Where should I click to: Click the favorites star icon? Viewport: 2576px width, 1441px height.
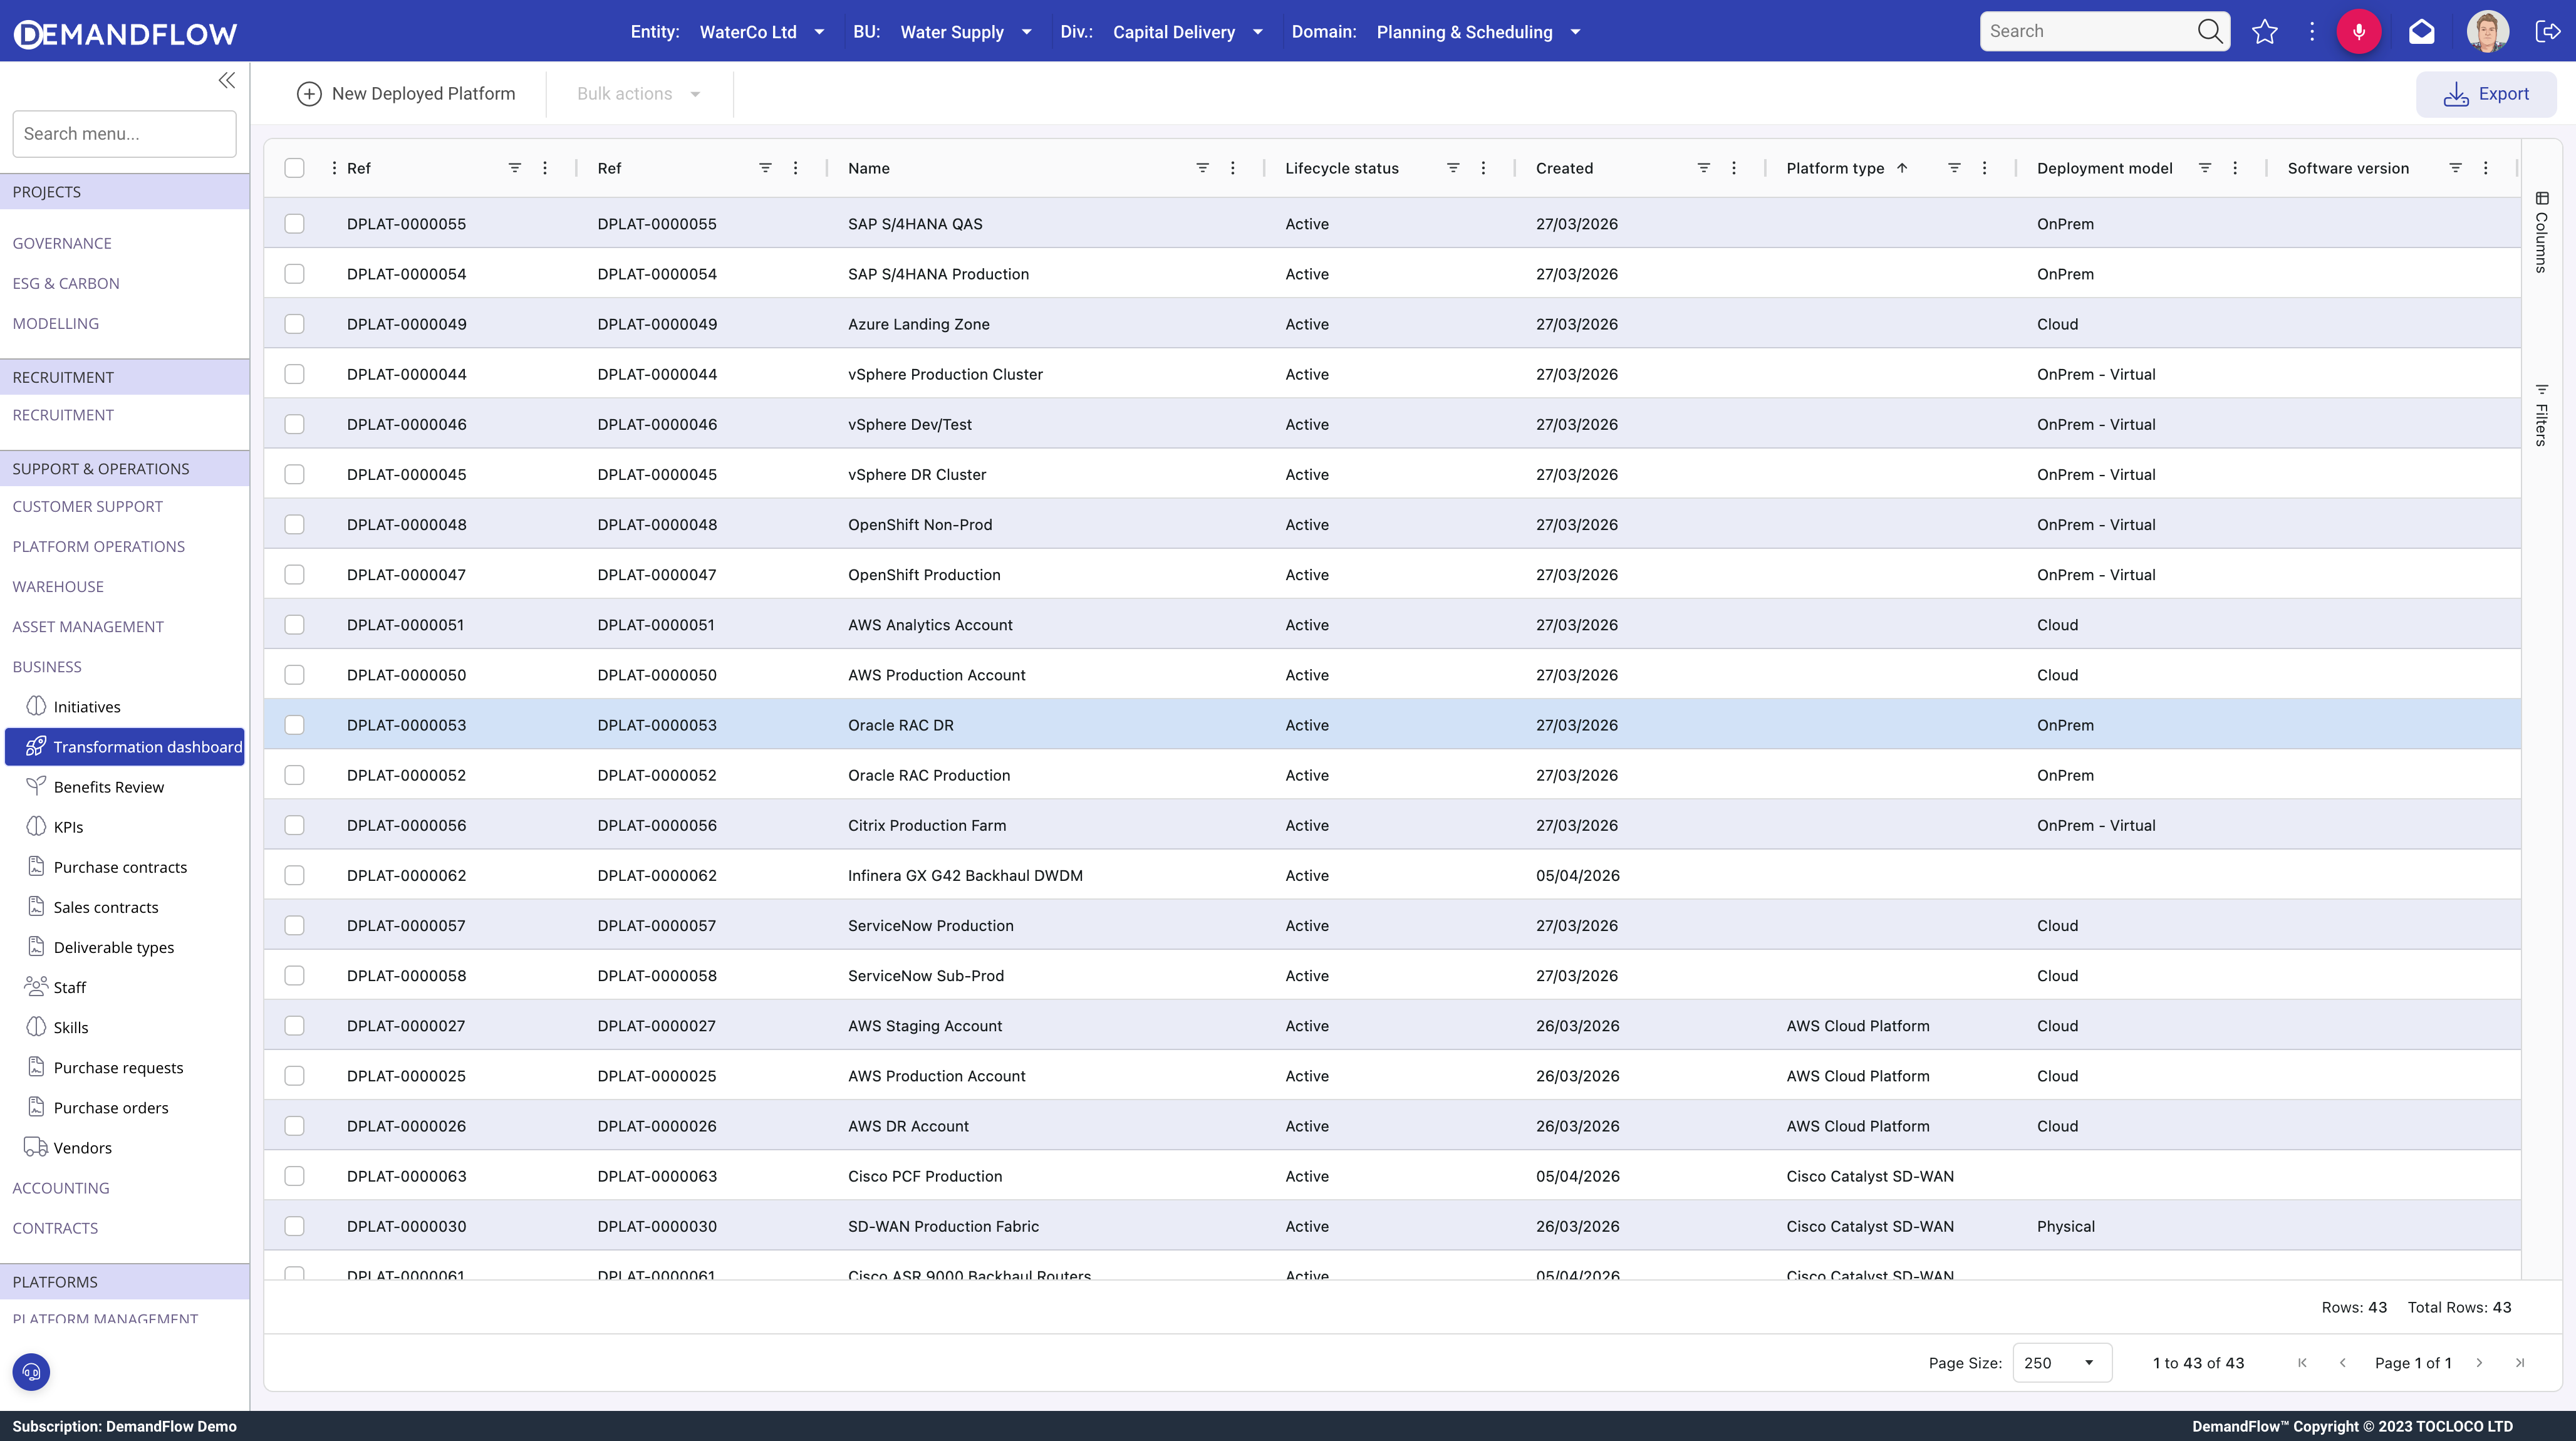2264,32
